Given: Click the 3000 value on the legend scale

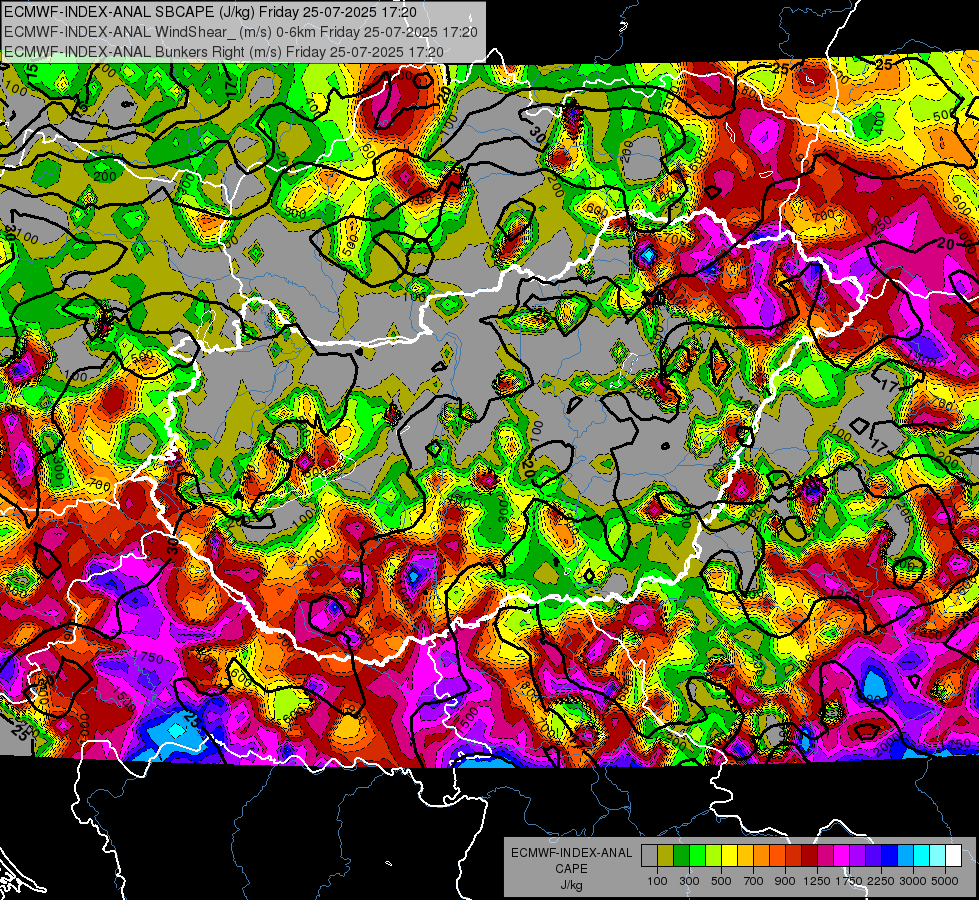Looking at the screenshot, I should tap(913, 881).
